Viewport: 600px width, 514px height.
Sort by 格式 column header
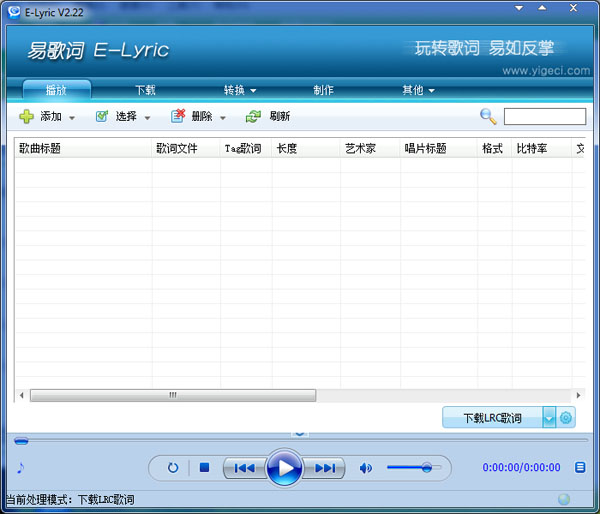495,148
